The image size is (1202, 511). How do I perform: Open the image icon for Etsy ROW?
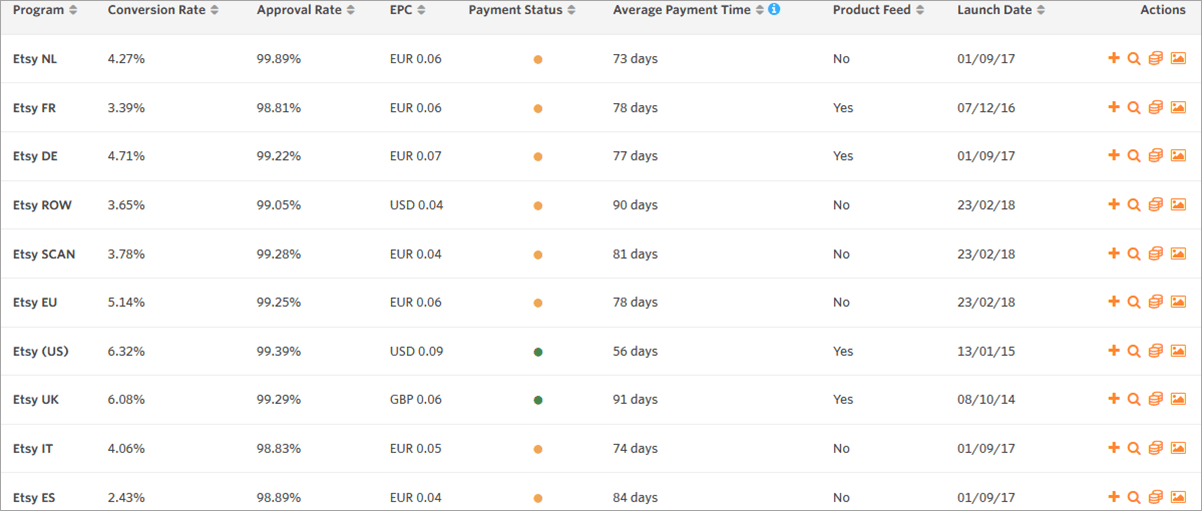pyautogui.click(x=1178, y=205)
